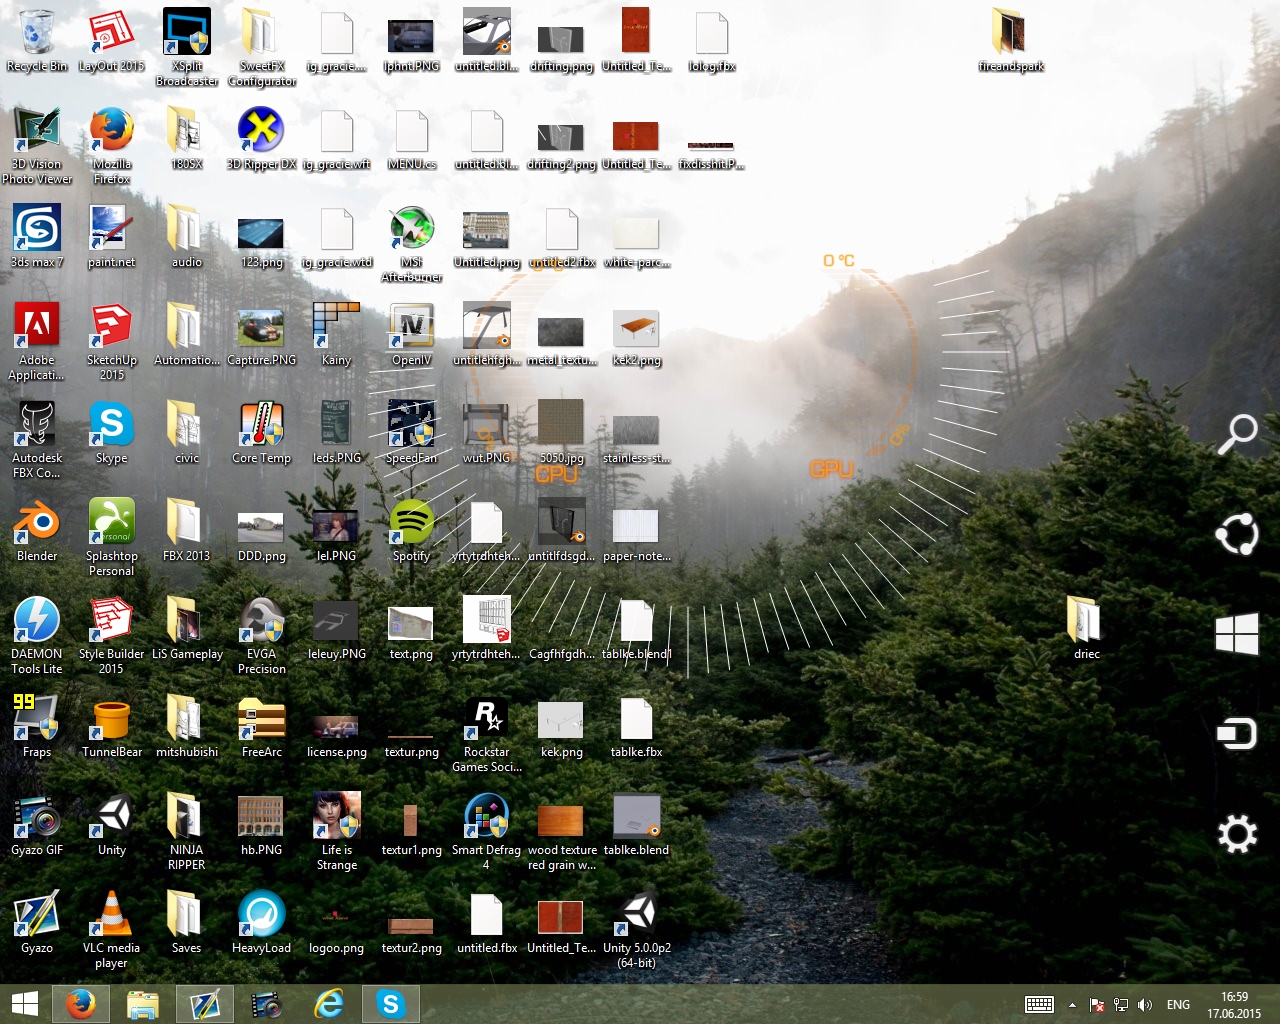The height and width of the screenshot is (1024, 1280).
Task: Select the hb.PNG image thumbnail
Action: pos(261,816)
